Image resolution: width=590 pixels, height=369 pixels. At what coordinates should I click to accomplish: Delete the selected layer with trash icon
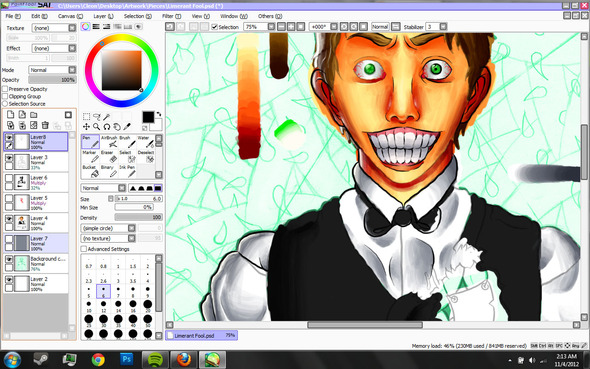(x=45, y=125)
